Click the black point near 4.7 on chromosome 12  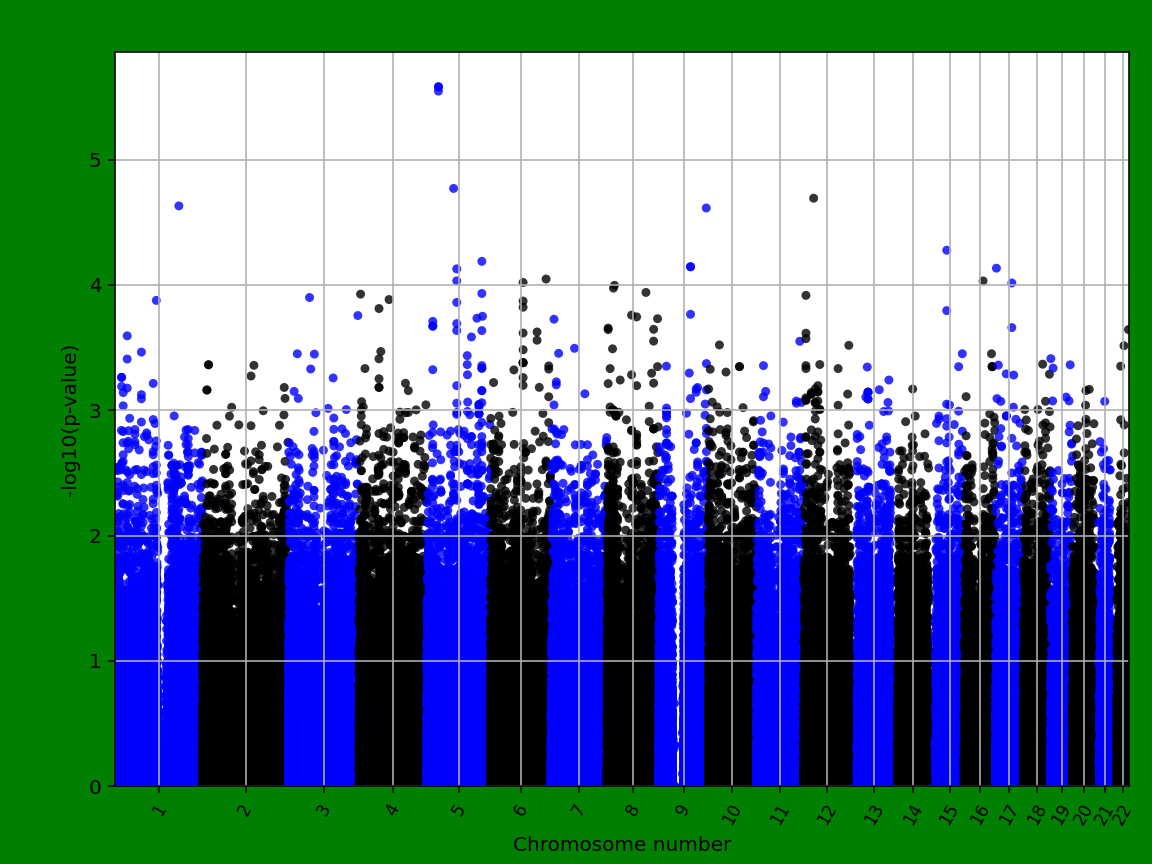click(x=813, y=199)
